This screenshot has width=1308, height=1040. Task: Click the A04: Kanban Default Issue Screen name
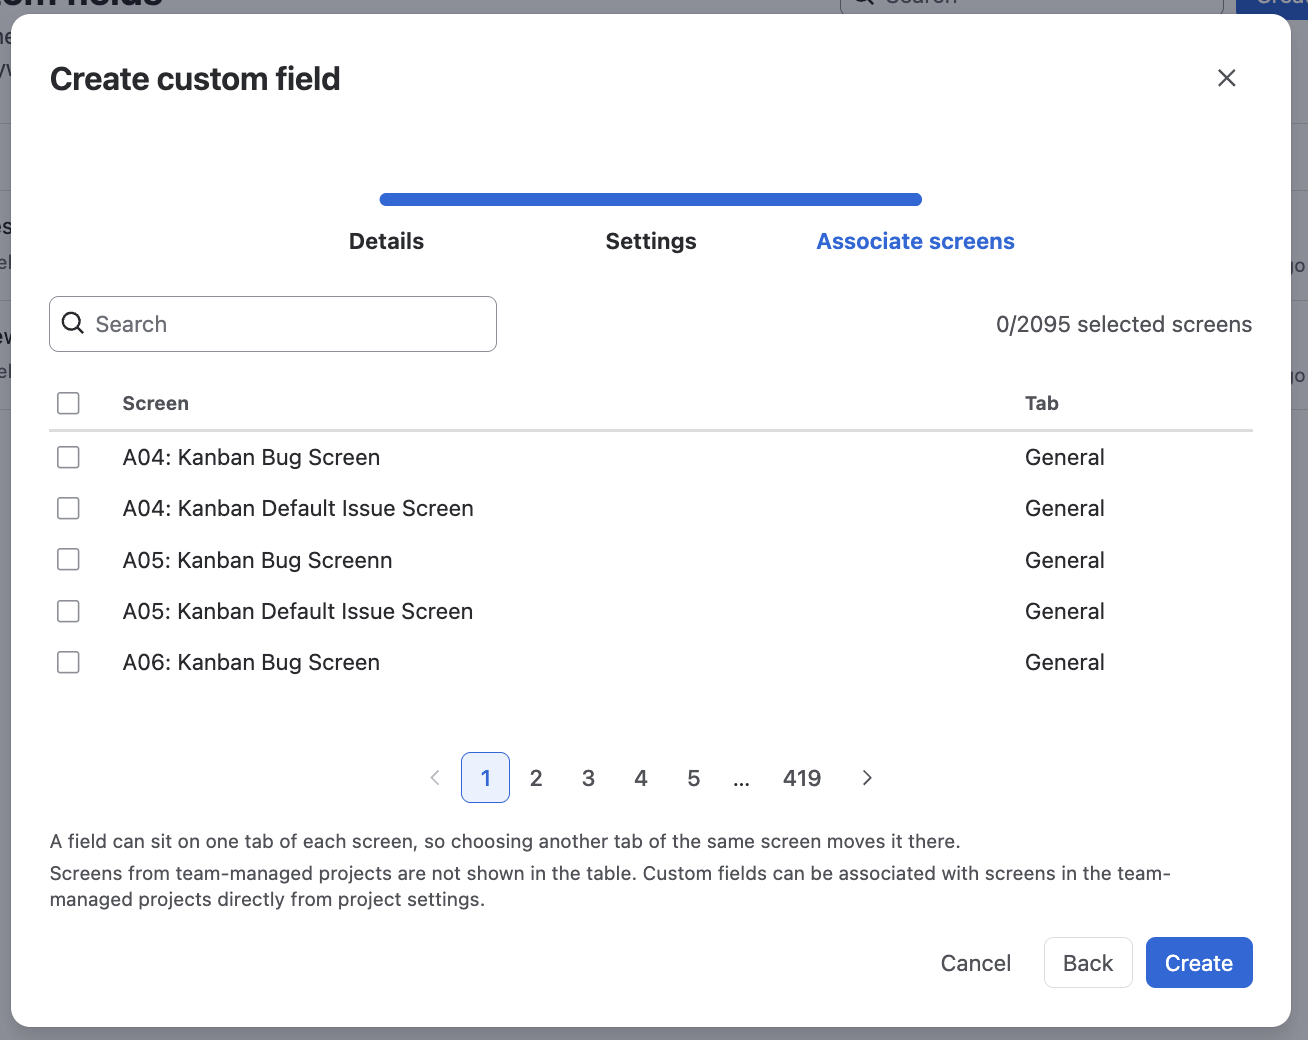tap(298, 508)
